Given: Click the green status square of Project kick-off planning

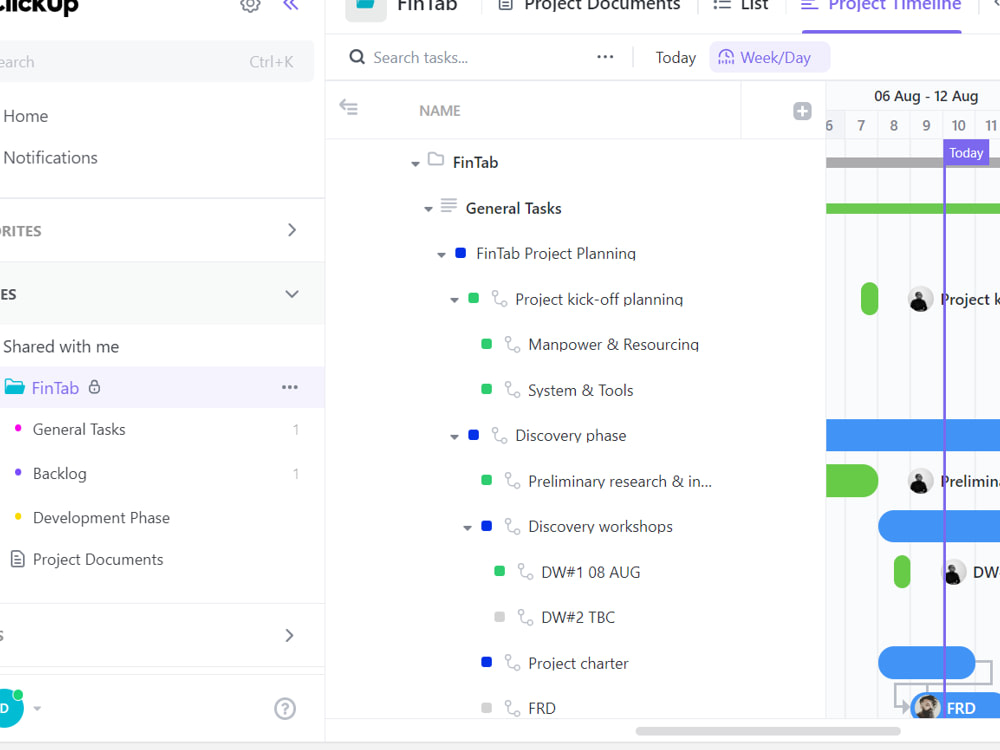Looking at the screenshot, I should 473,298.
